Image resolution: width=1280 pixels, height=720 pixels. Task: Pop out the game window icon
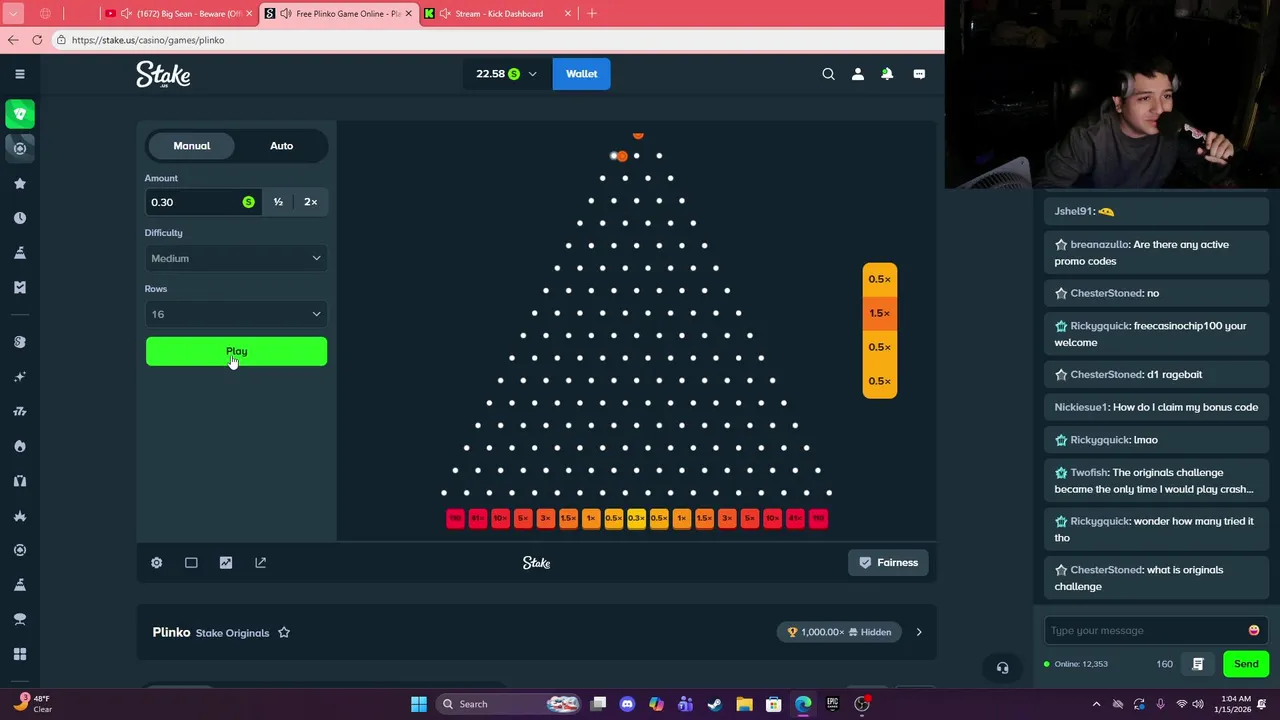coord(261,563)
